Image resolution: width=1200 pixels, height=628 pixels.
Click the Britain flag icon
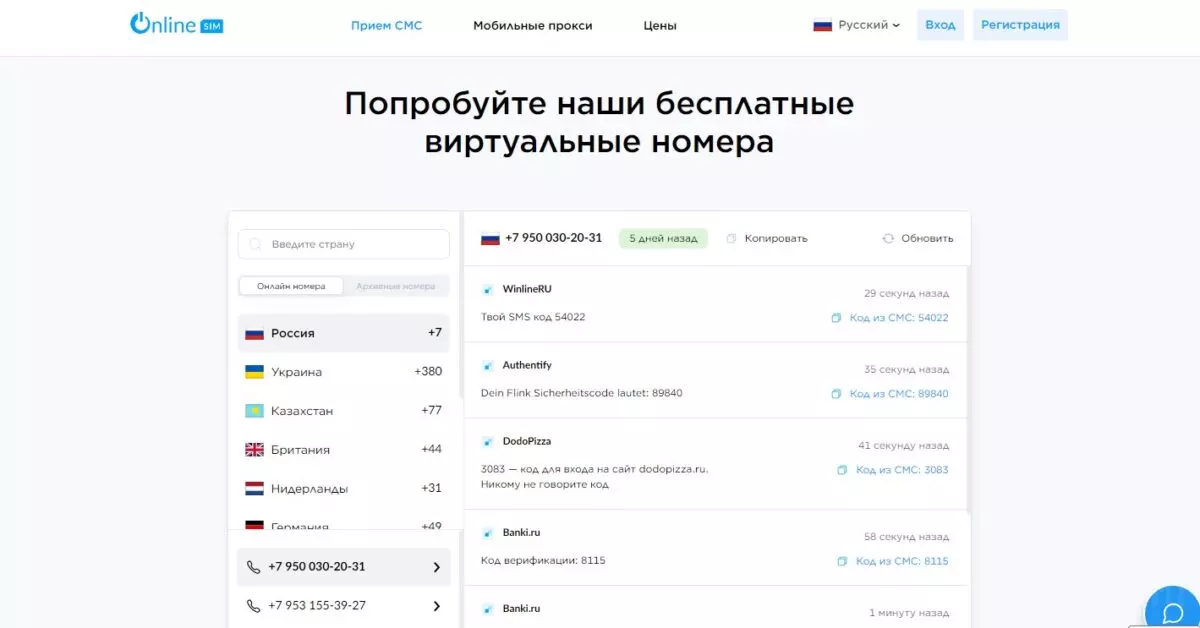click(x=254, y=450)
